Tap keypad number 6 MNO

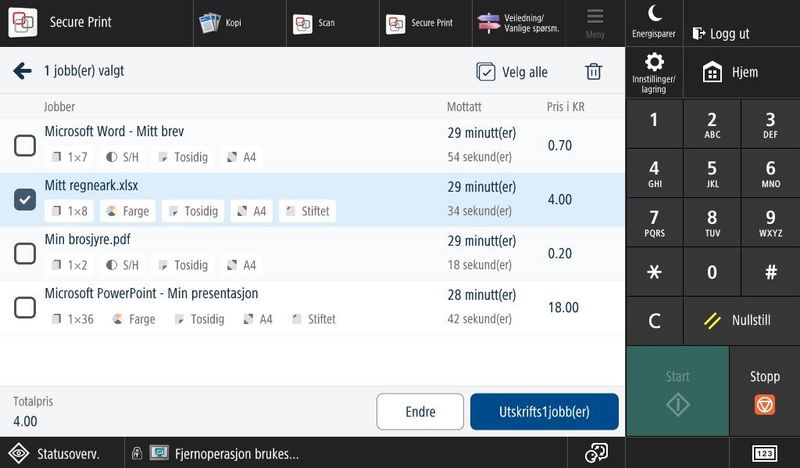(770, 173)
